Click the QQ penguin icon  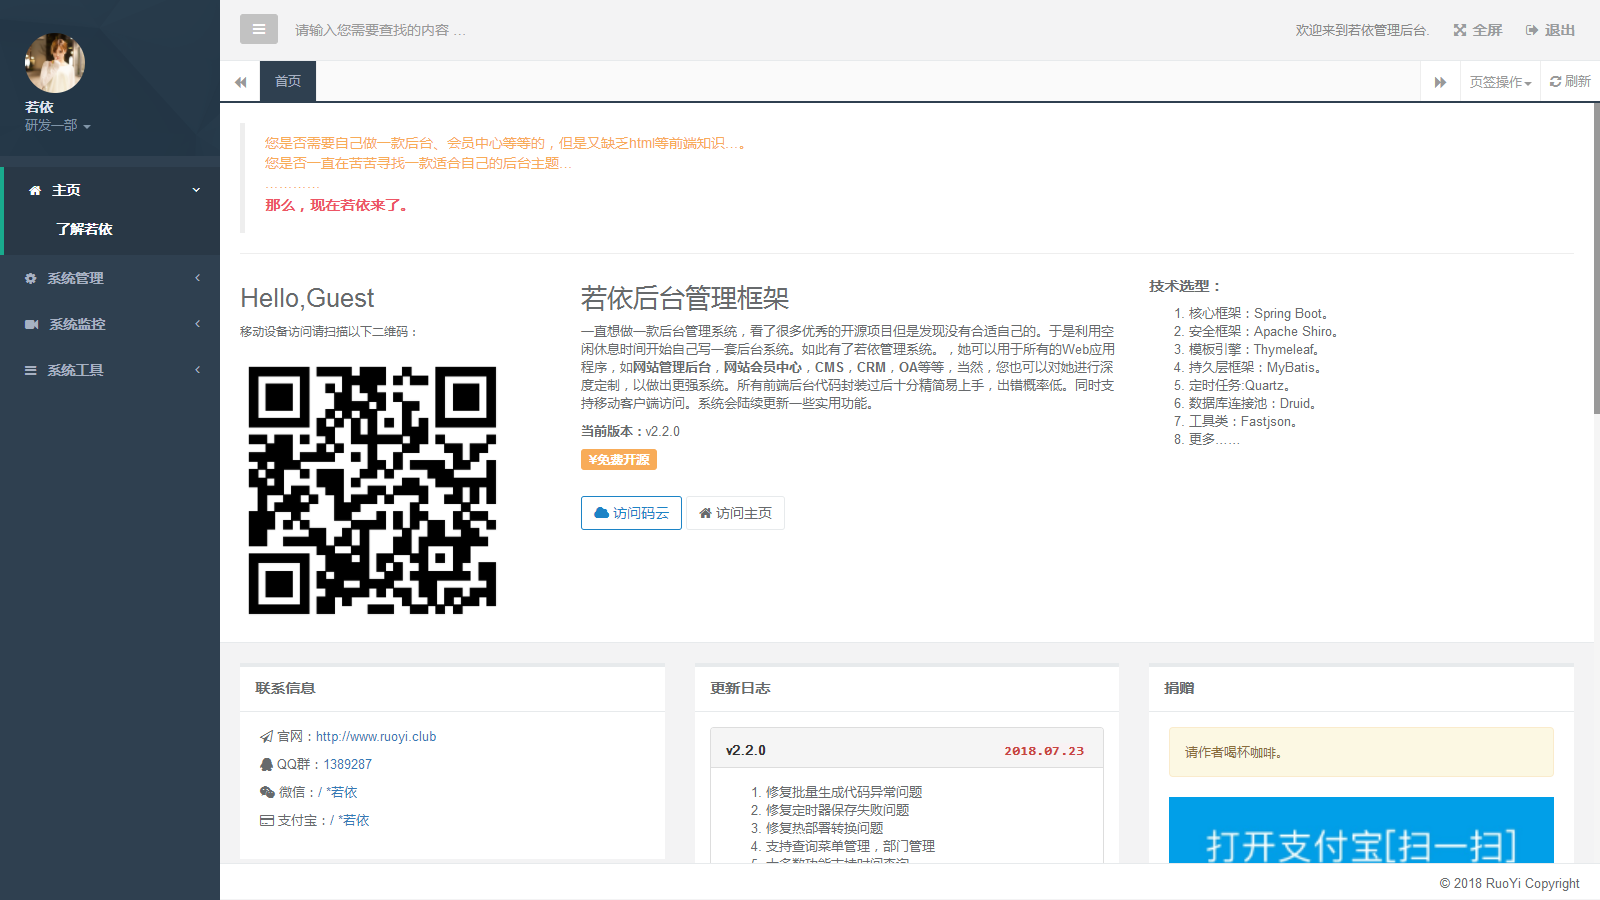pos(266,765)
